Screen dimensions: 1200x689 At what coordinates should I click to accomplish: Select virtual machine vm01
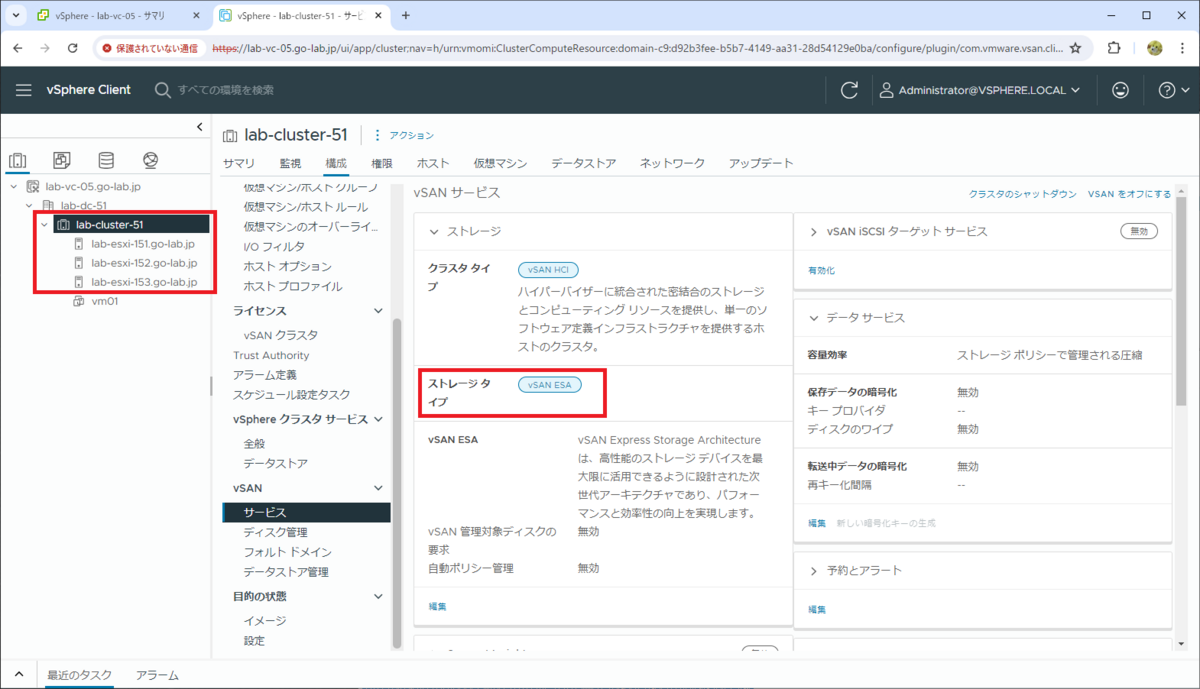(x=104, y=301)
